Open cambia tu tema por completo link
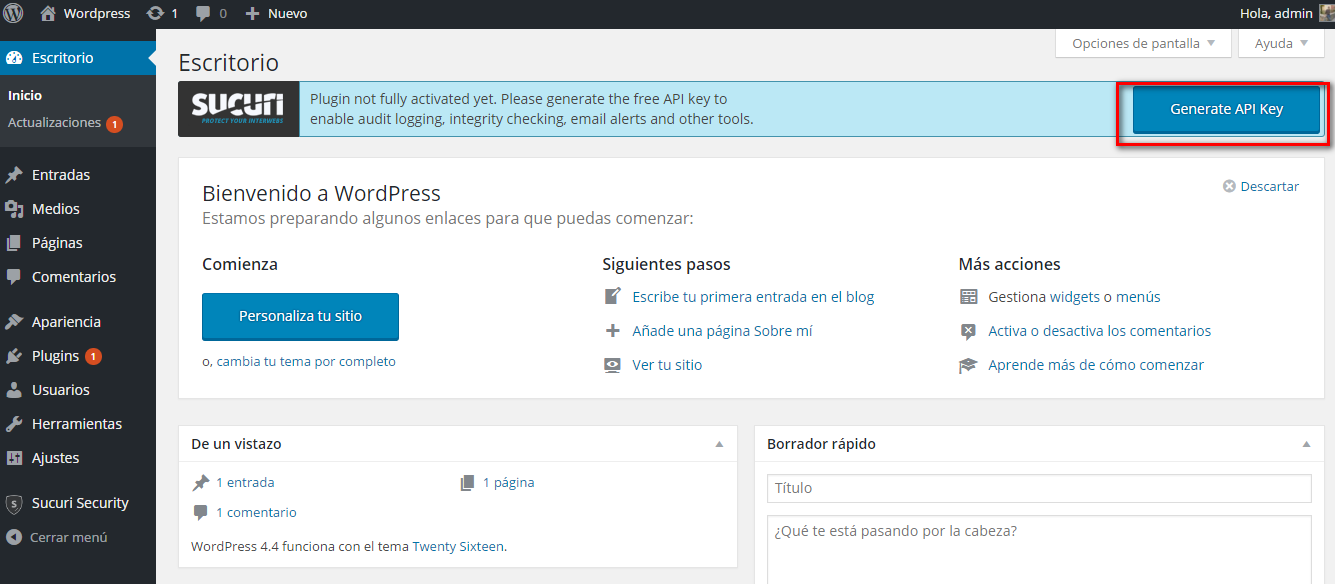1335x584 pixels. [x=306, y=362]
